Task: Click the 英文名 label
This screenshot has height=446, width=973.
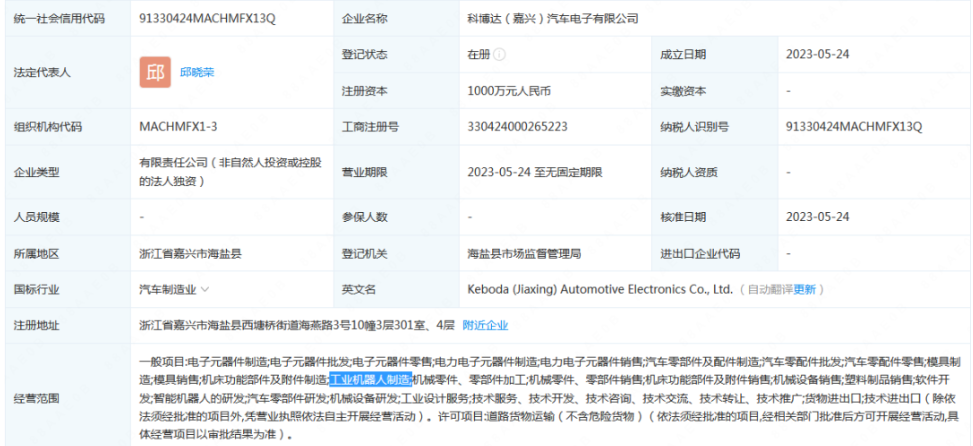Action: pos(359,289)
